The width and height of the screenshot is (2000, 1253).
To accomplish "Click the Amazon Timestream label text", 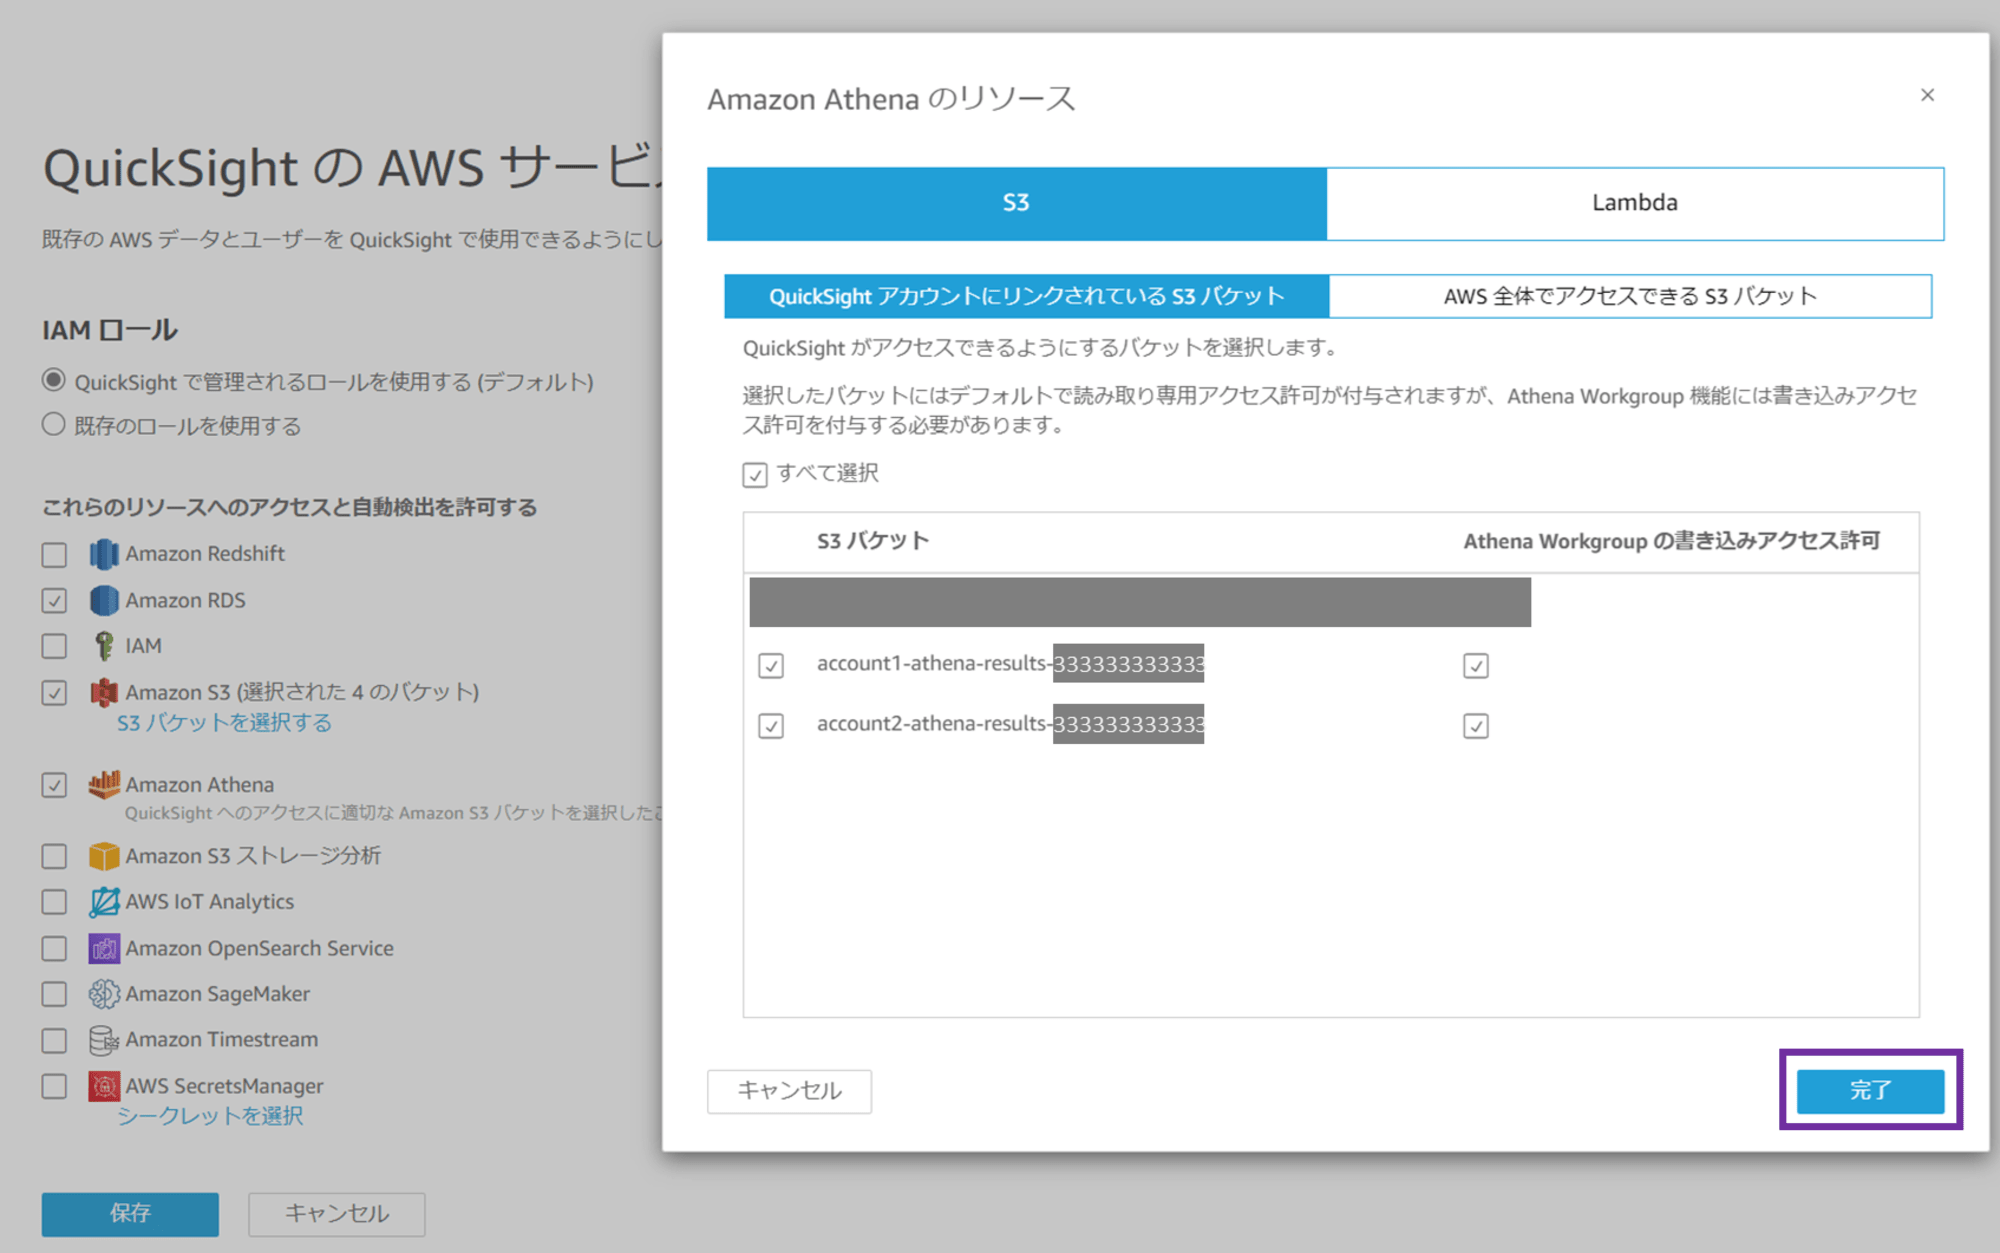I will click(221, 1040).
